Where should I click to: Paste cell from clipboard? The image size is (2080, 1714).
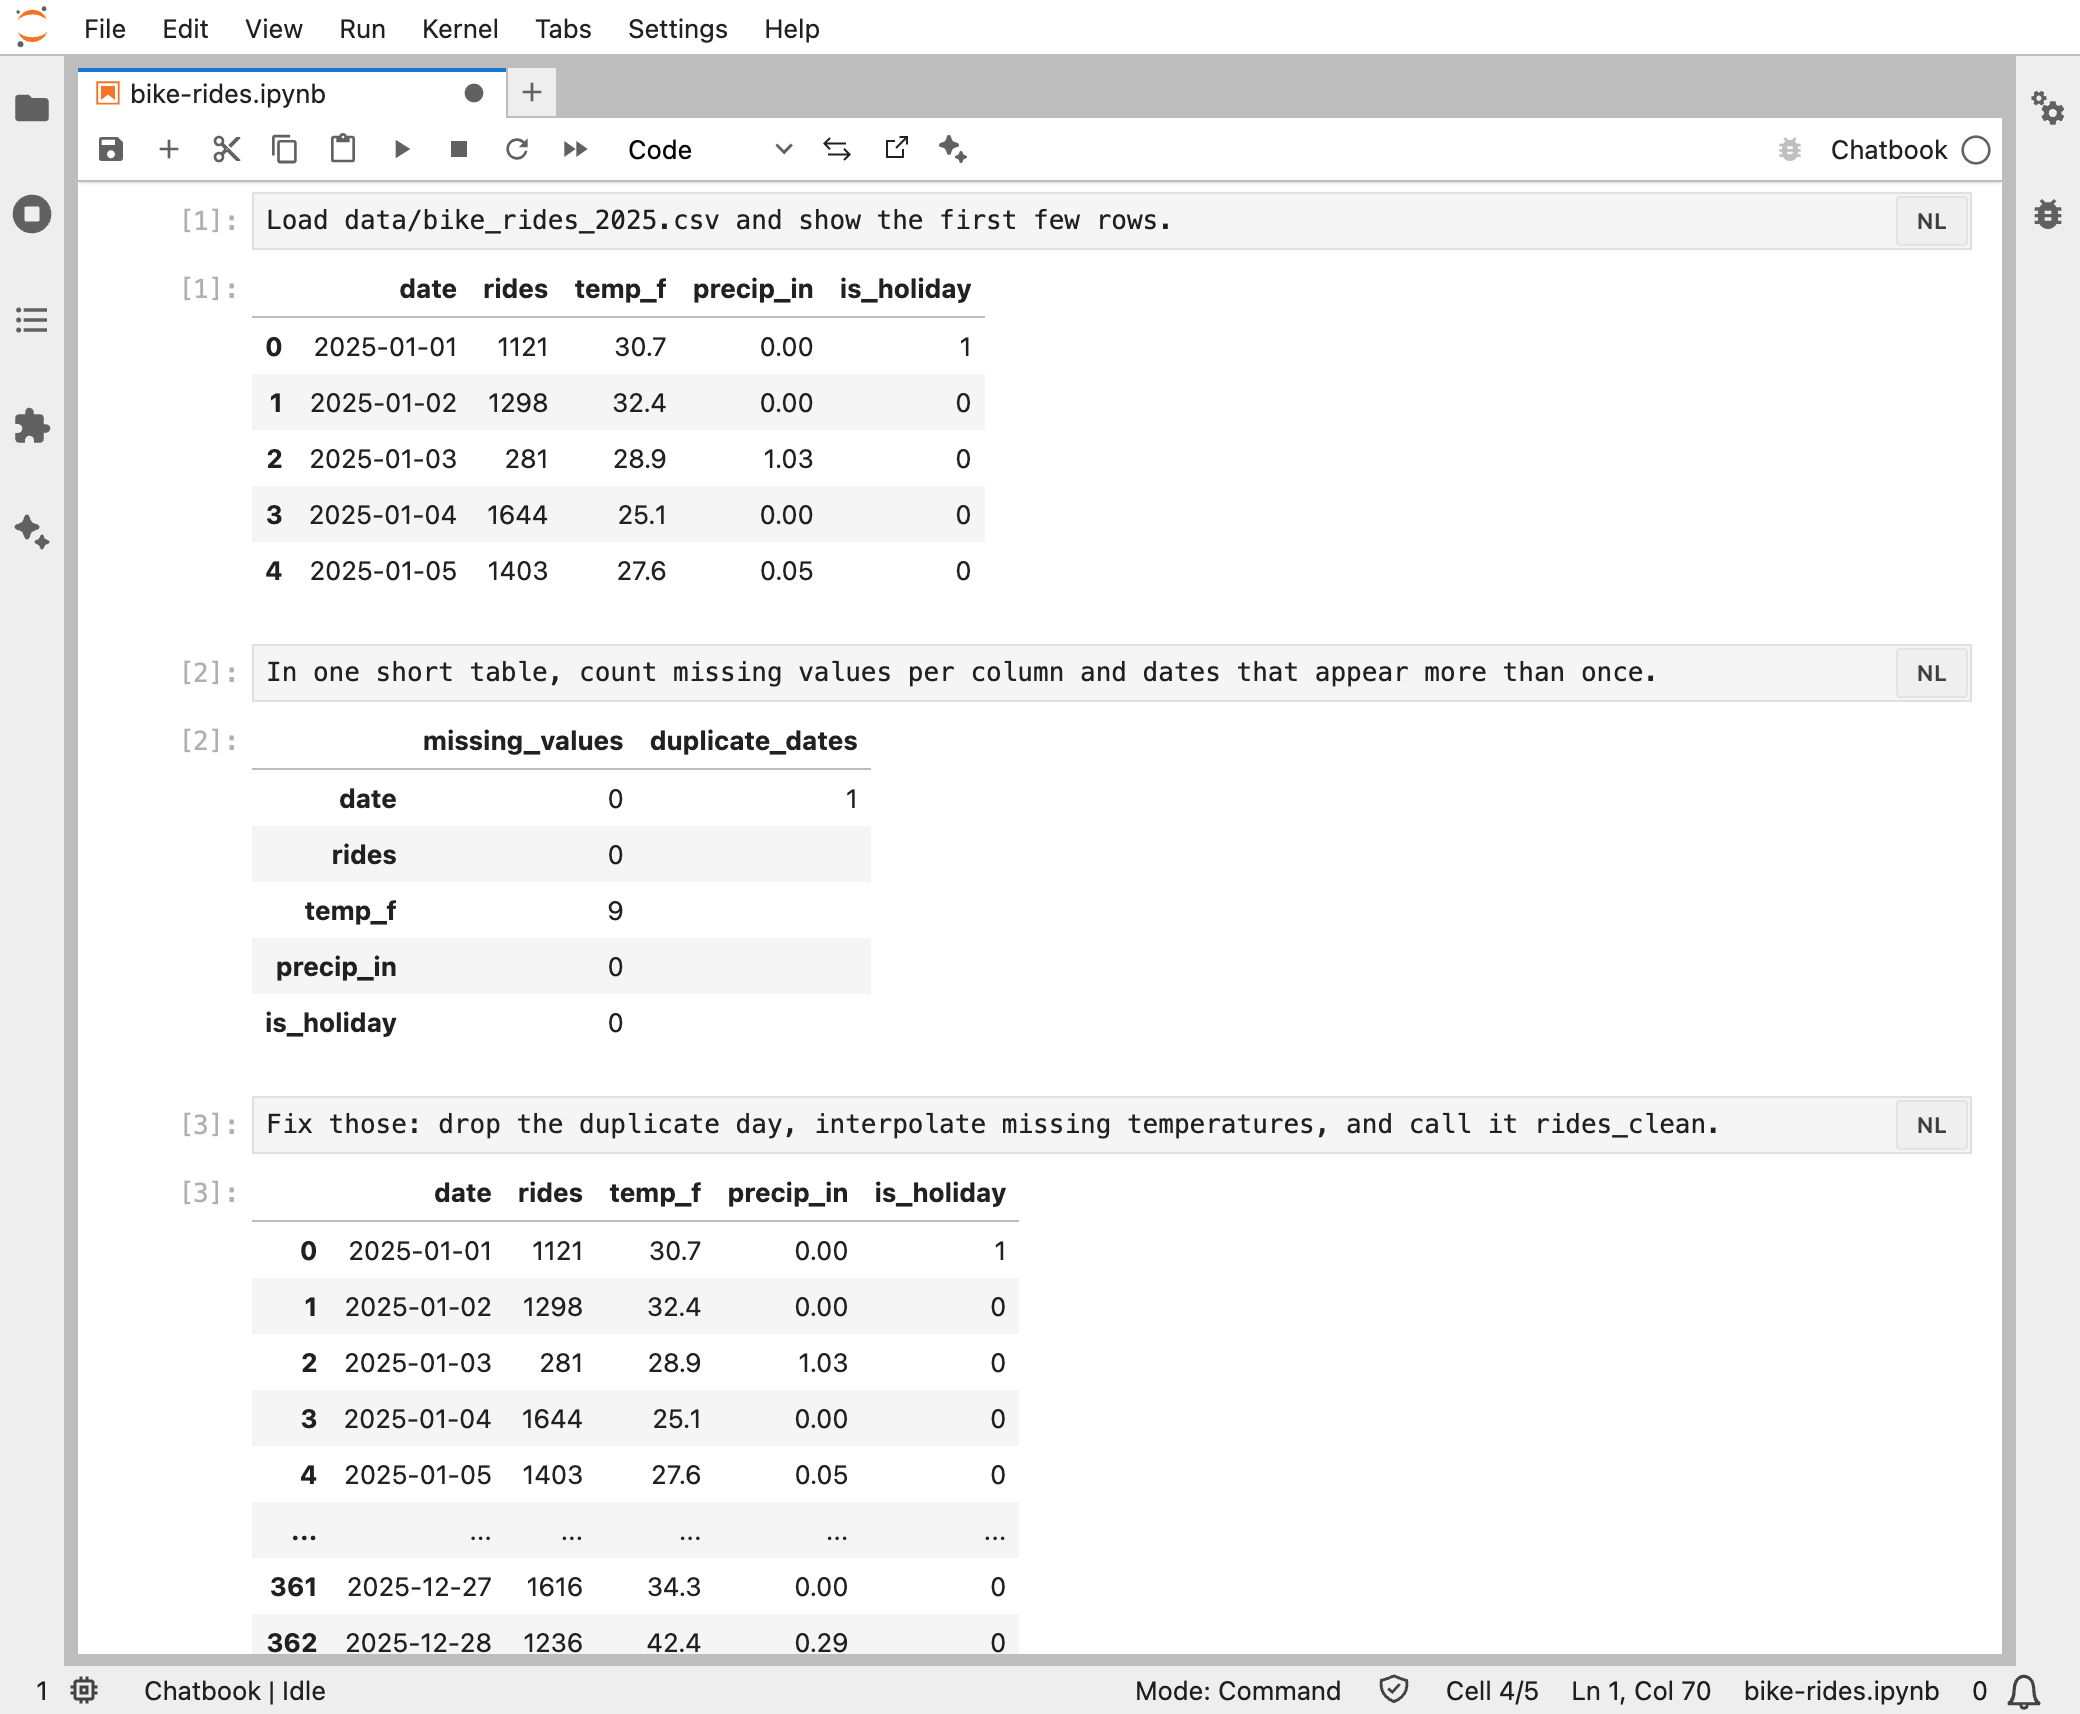(x=343, y=150)
